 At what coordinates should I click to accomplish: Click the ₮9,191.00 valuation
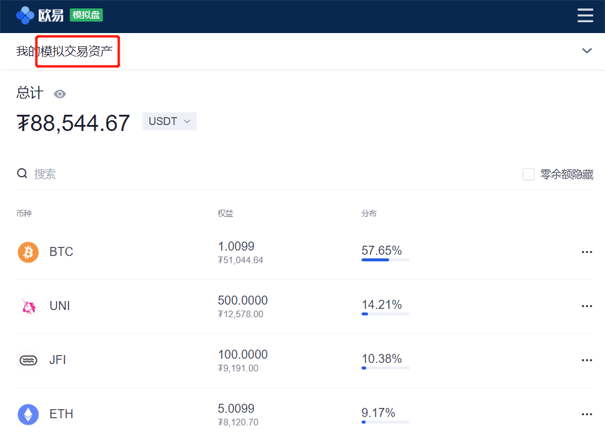point(238,368)
